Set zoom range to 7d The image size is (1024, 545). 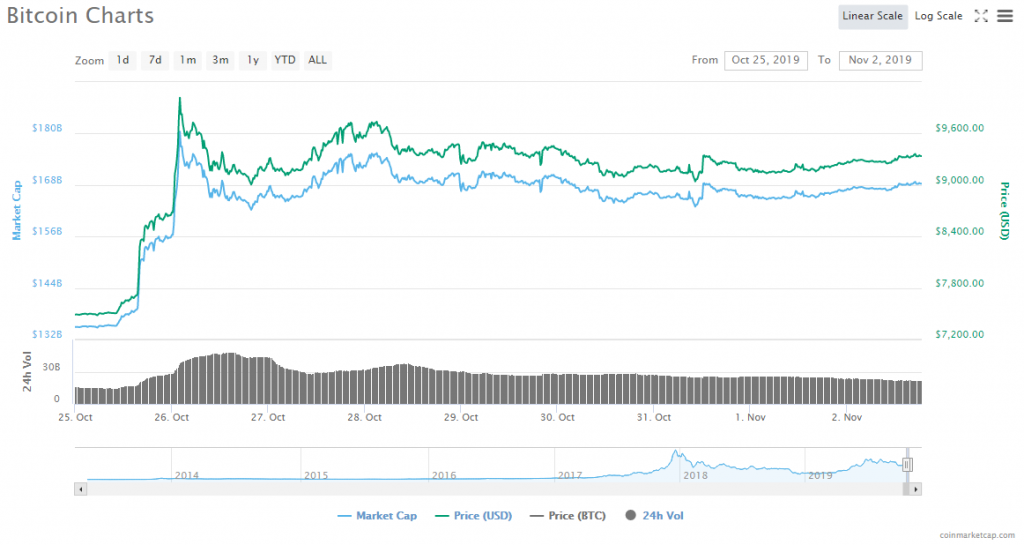pos(155,60)
